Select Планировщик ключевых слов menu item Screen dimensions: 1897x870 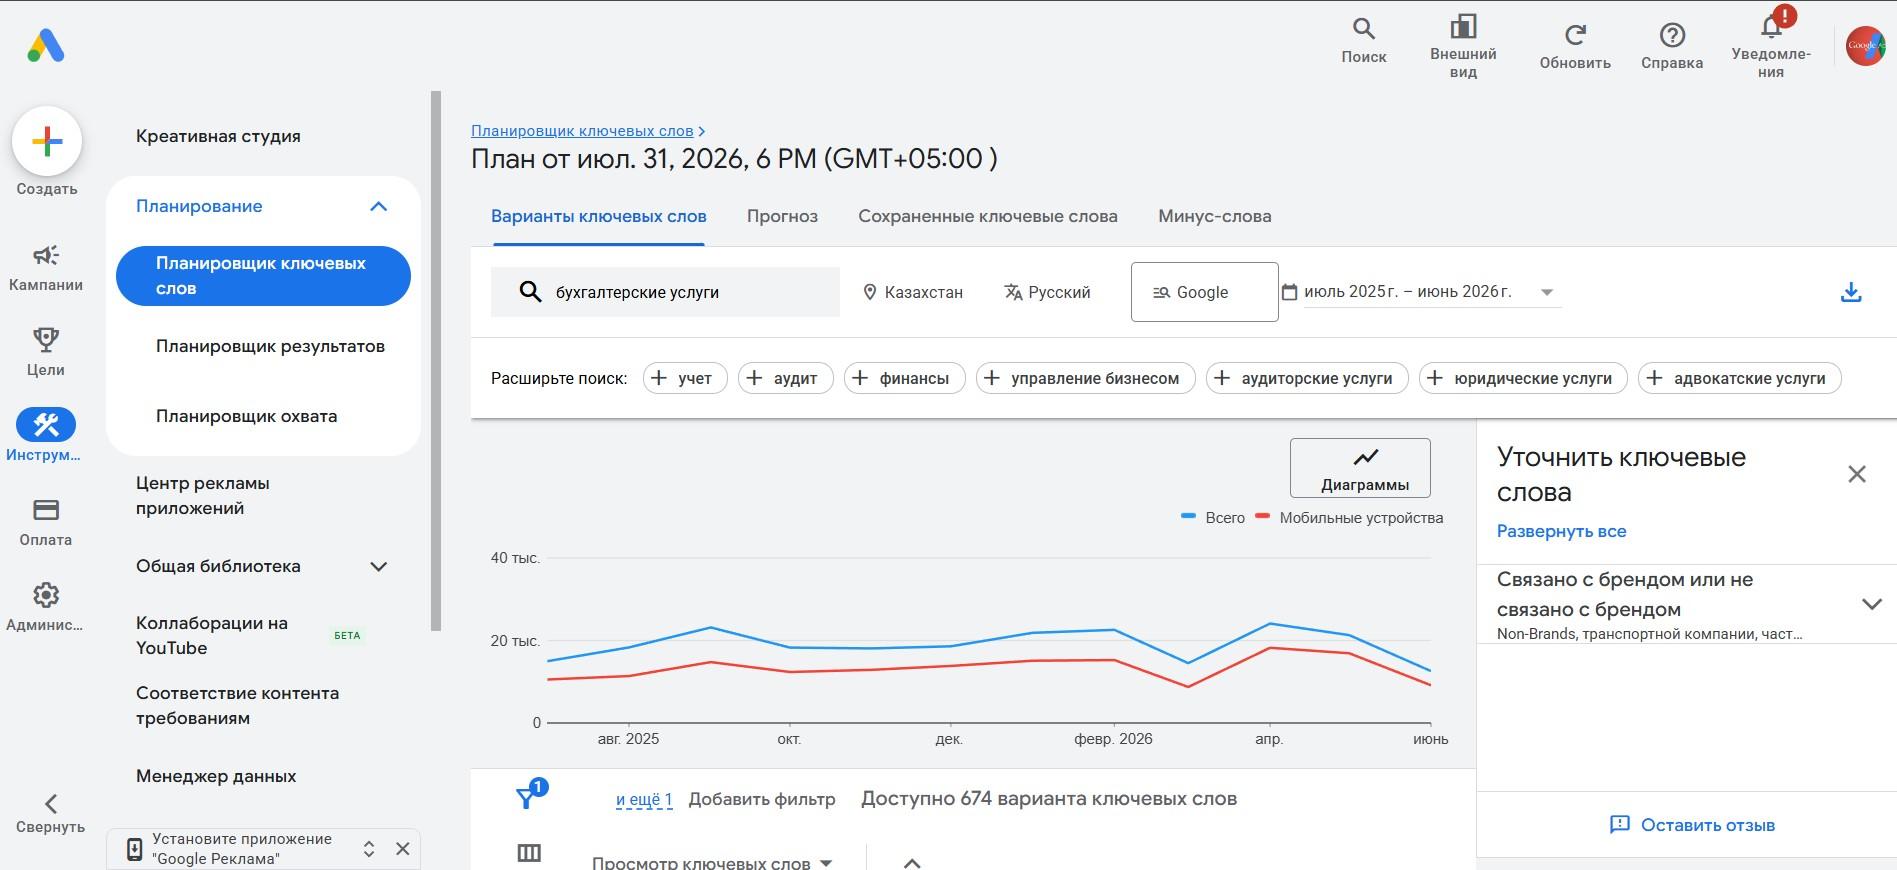coord(263,276)
